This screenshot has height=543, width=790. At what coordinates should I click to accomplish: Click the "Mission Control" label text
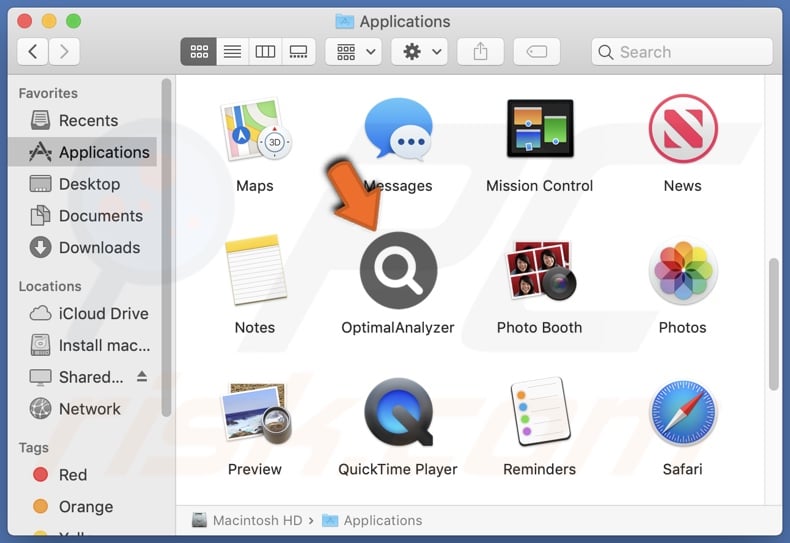(x=540, y=185)
